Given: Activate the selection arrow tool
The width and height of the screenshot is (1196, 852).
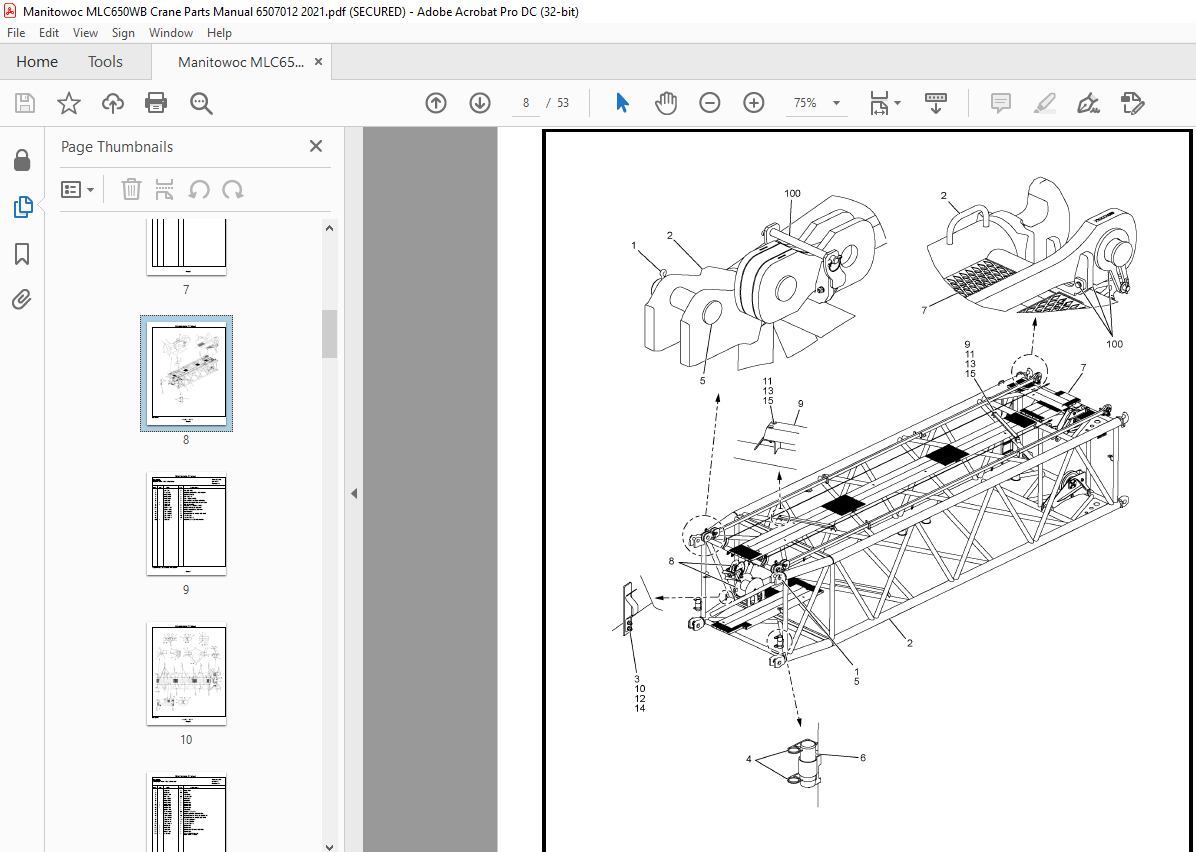Looking at the screenshot, I should [x=622, y=103].
